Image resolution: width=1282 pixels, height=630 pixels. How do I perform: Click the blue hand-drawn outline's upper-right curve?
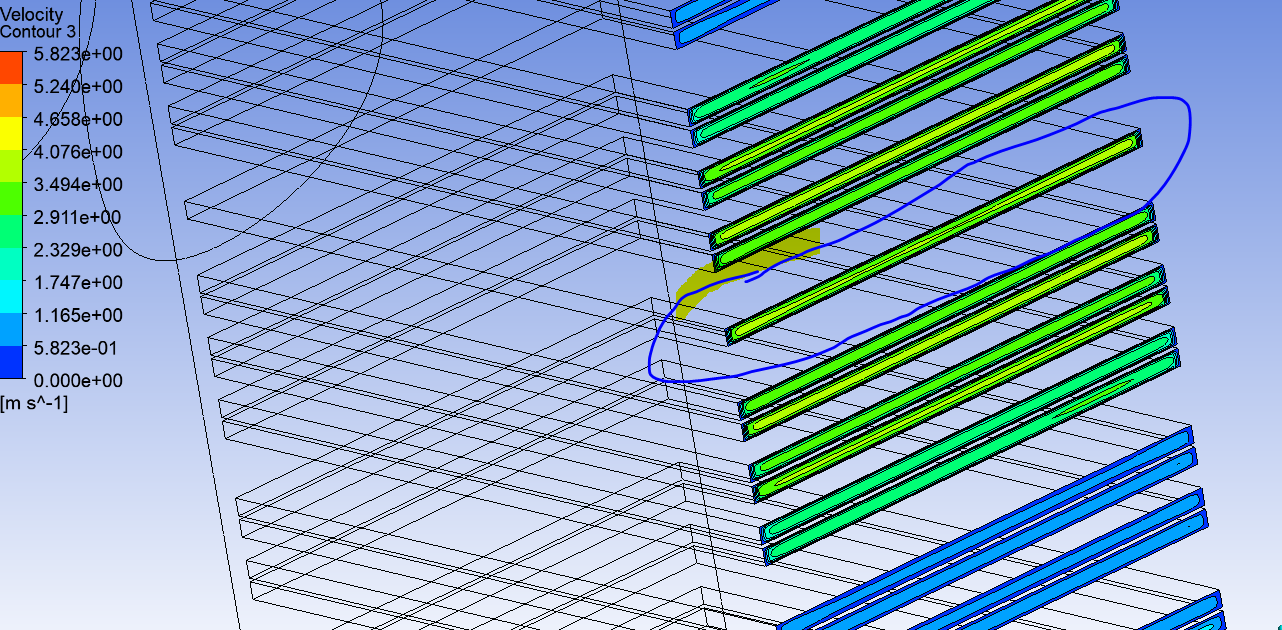(x=1185, y=120)
